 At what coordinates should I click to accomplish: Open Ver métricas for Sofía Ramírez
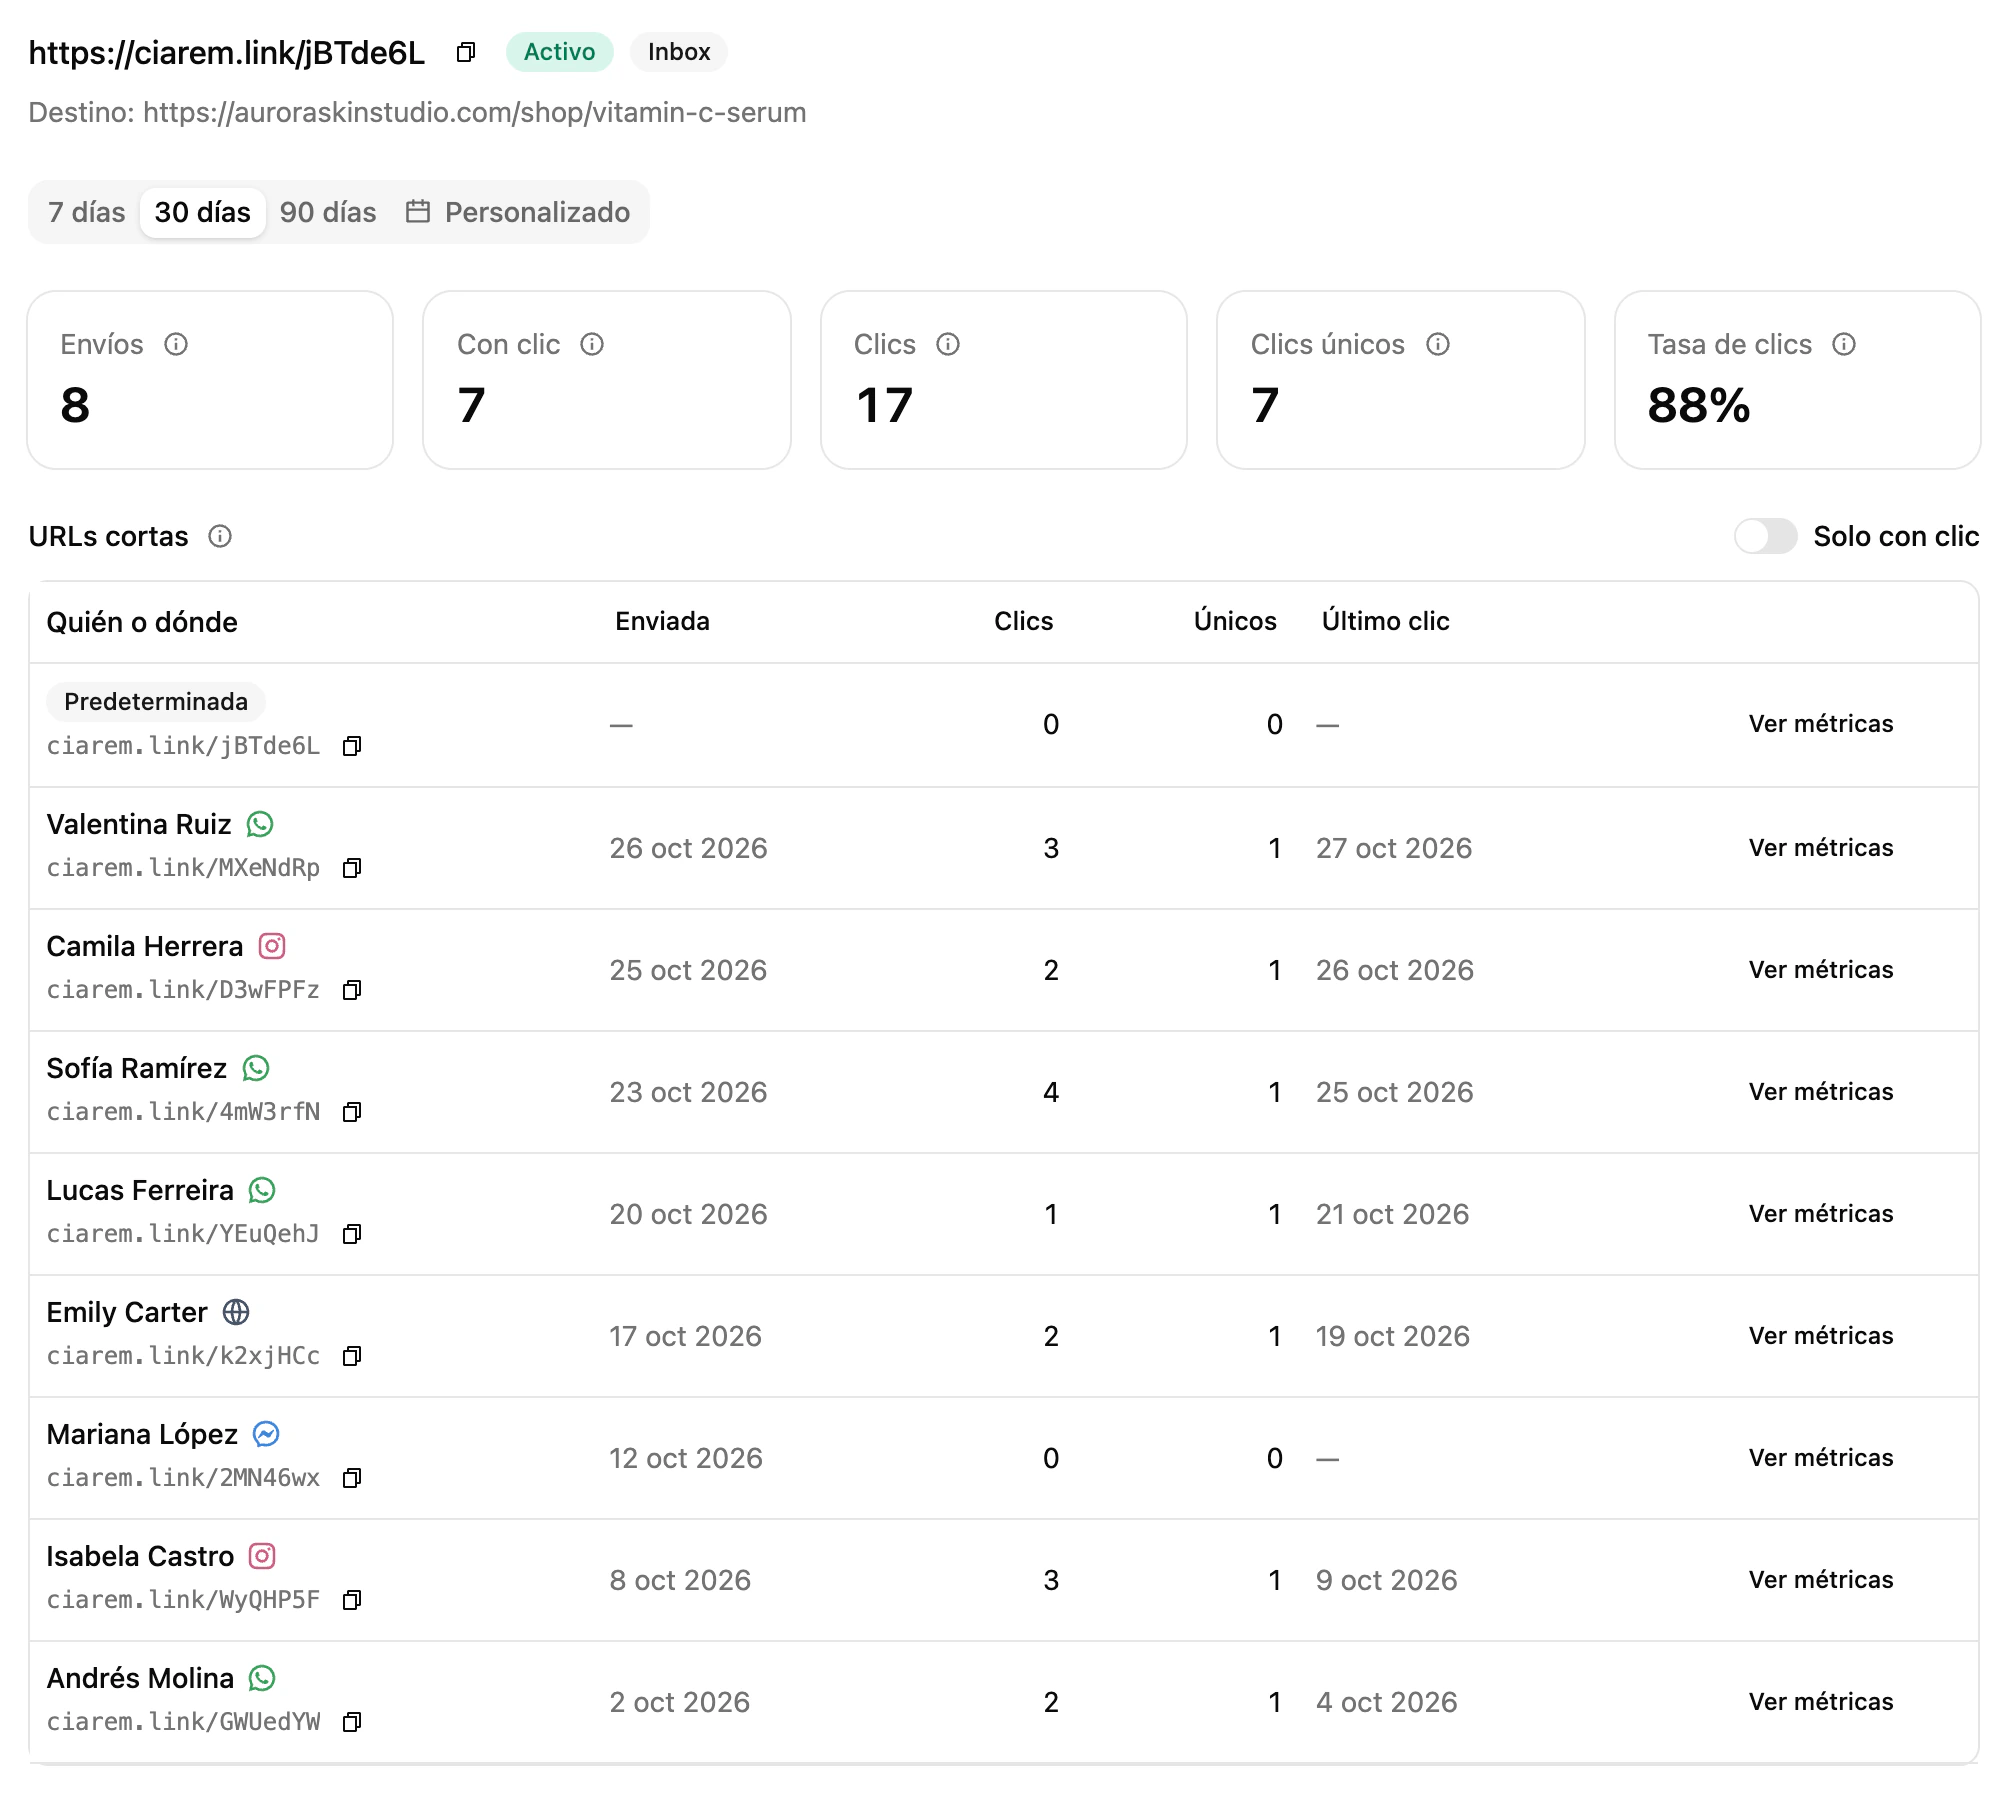coord(1821,1092)
